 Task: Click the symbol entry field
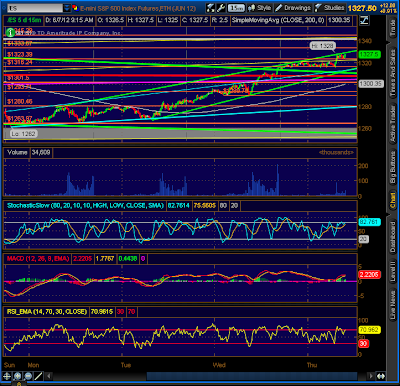[35, 8]
